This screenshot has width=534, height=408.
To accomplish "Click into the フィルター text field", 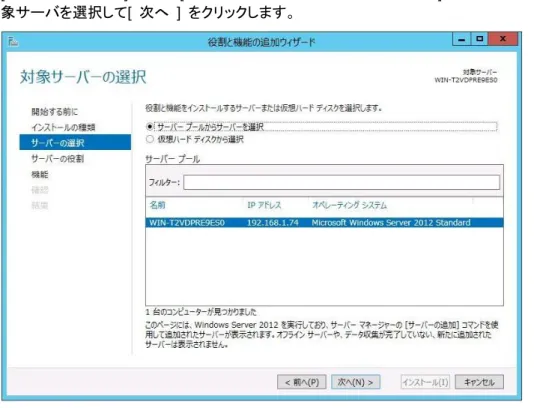I will [341, 182].
